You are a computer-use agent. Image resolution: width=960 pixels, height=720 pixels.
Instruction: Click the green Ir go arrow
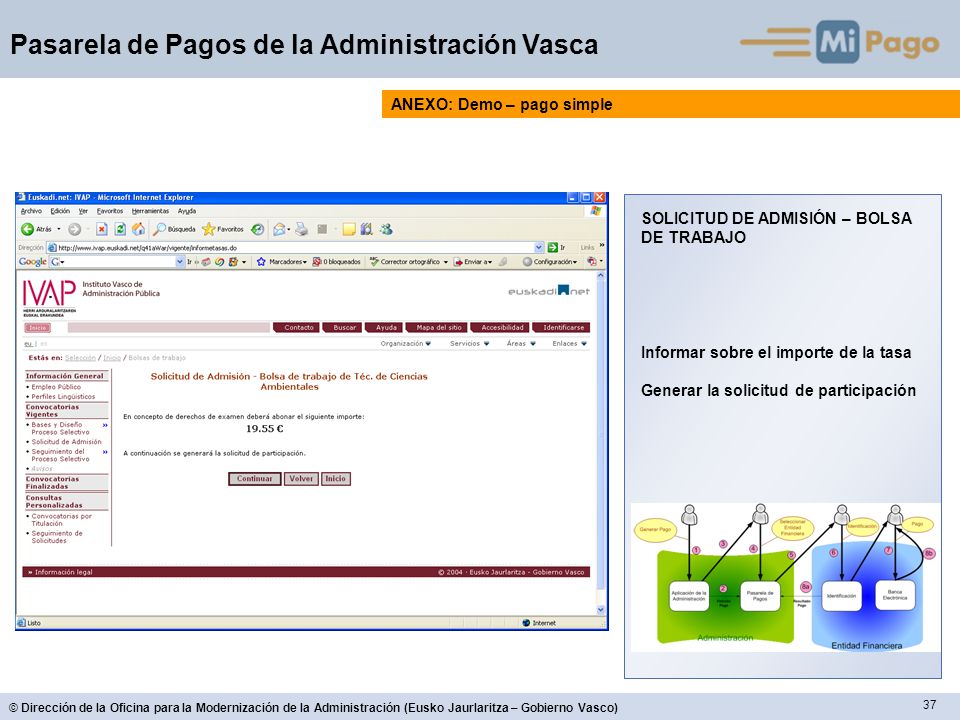553,247
